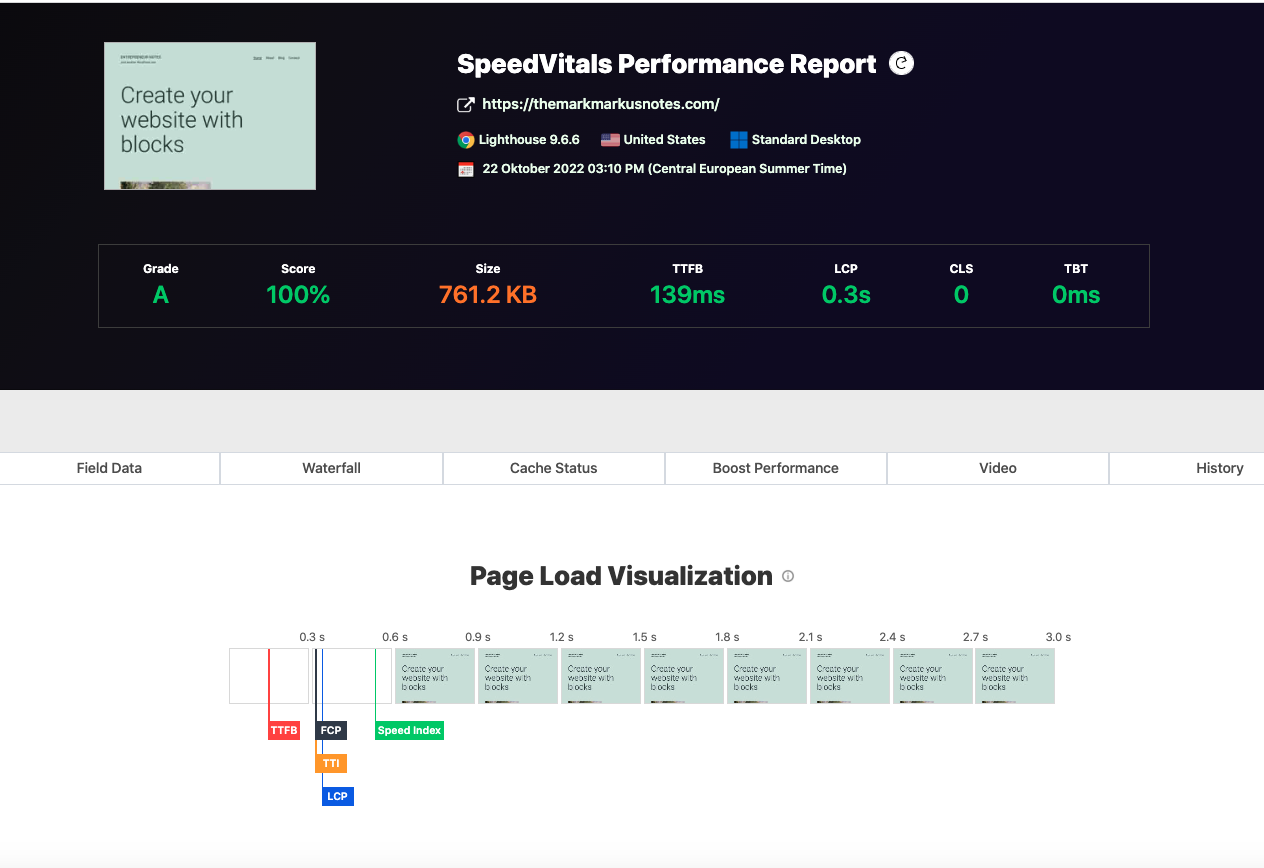Click the Page Load Visualization heading
Screen dimensions: 1264x868
tap(621, 576)
